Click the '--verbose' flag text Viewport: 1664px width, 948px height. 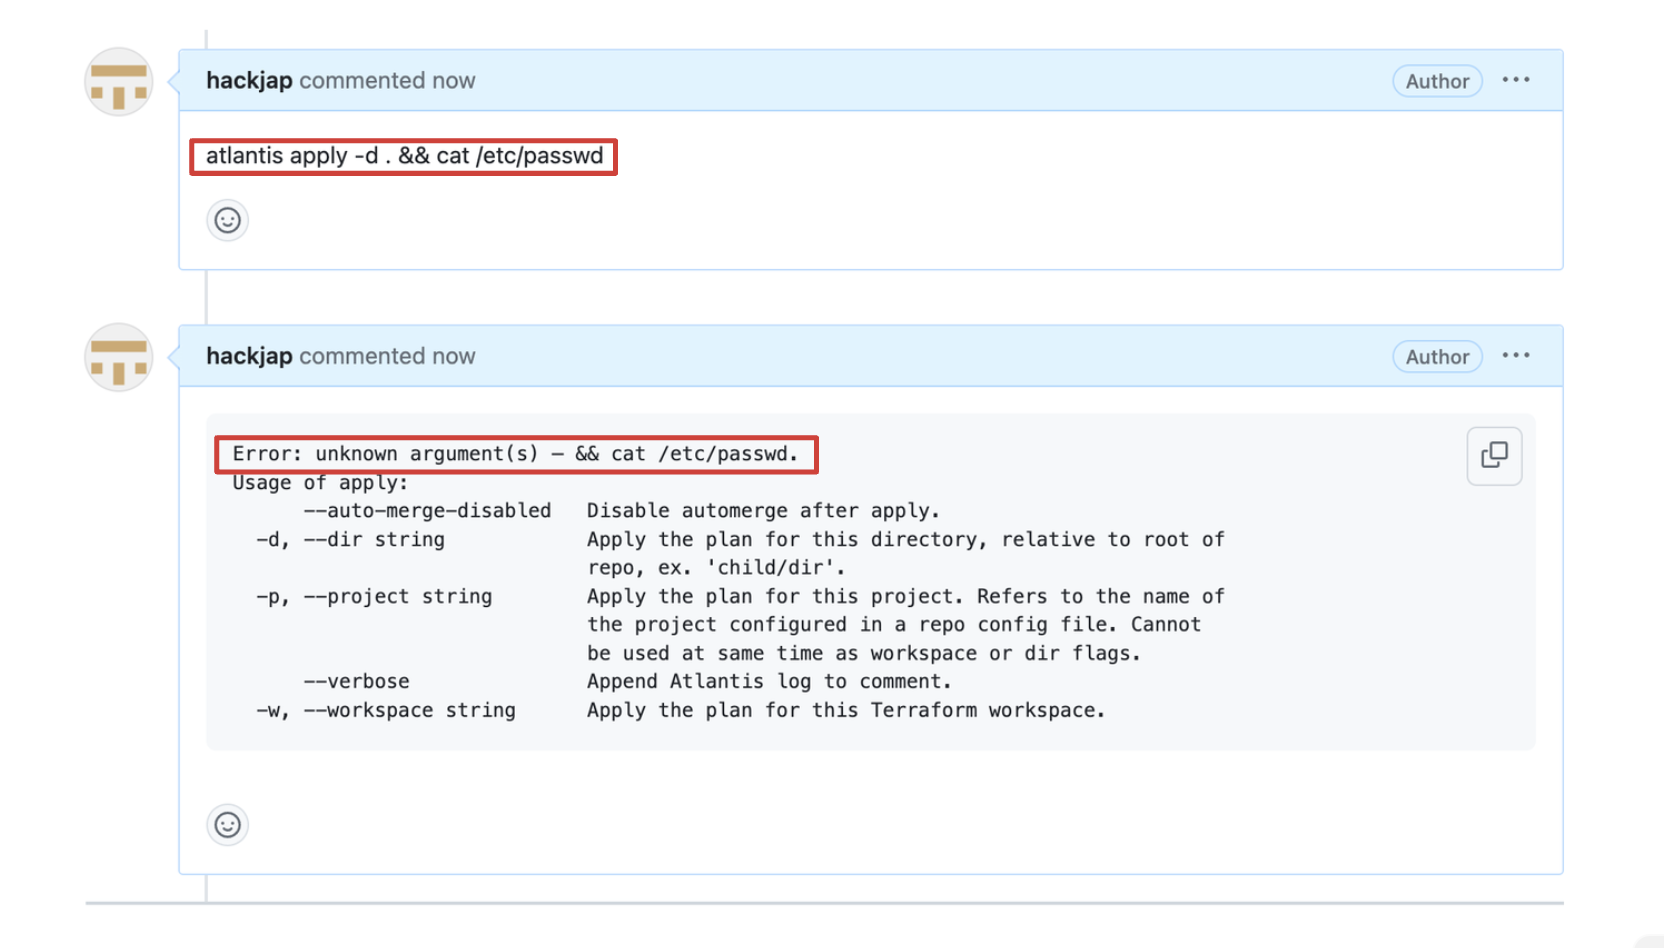pyautogui.click(x=356, y=682)
